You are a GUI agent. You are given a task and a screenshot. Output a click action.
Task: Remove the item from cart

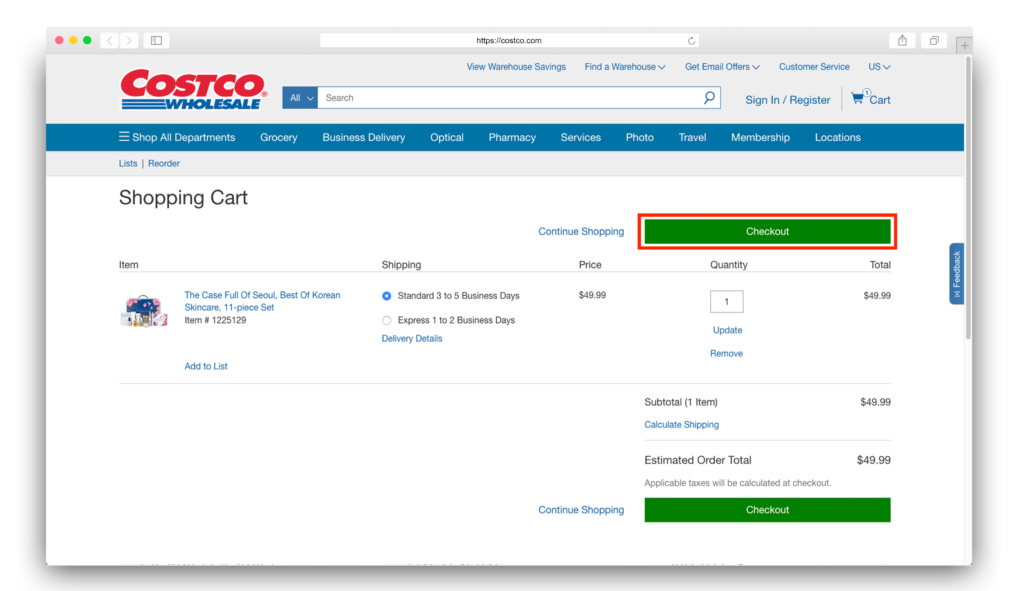click(x=726, y=353)
